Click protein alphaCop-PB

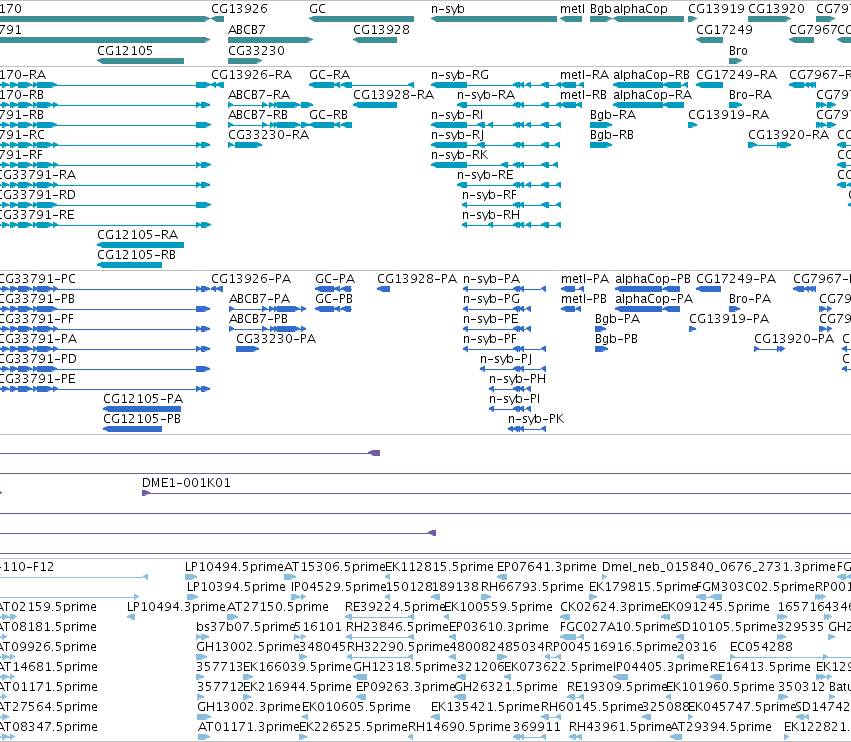click(653, 279)
